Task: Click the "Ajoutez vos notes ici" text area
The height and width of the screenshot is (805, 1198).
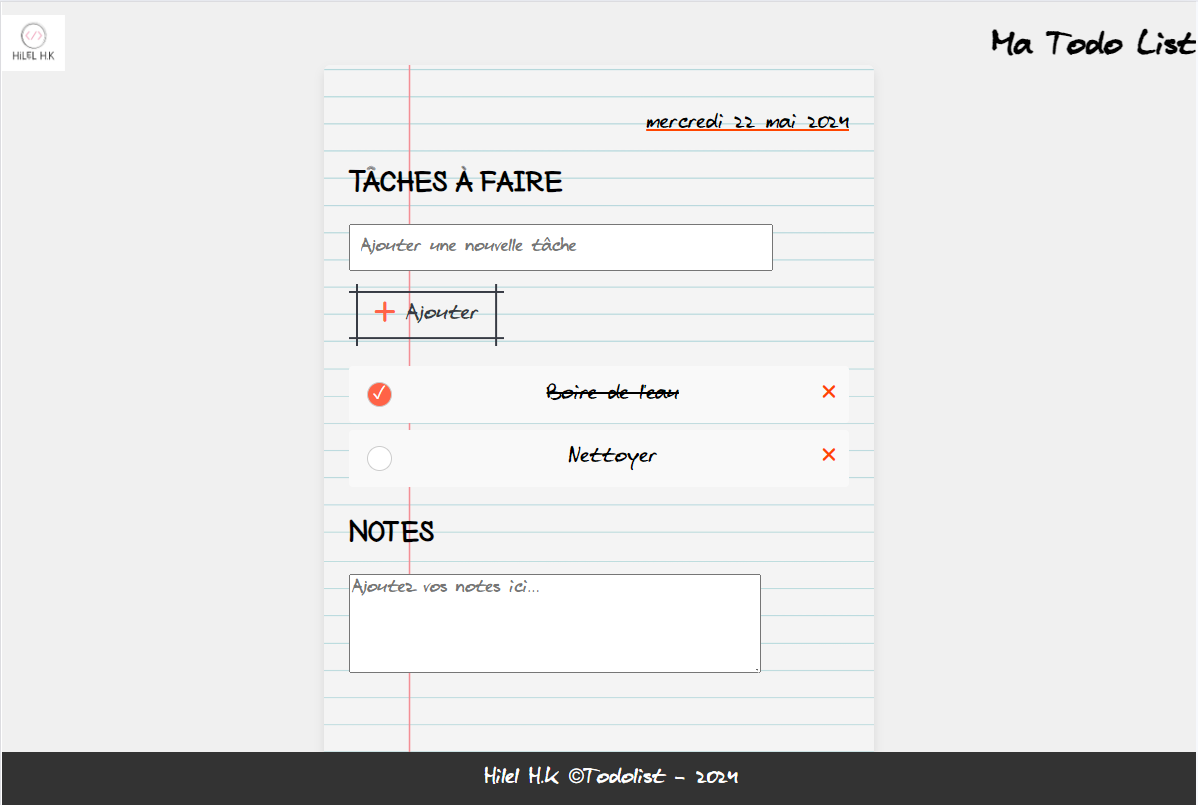Action: click(554, 622)
